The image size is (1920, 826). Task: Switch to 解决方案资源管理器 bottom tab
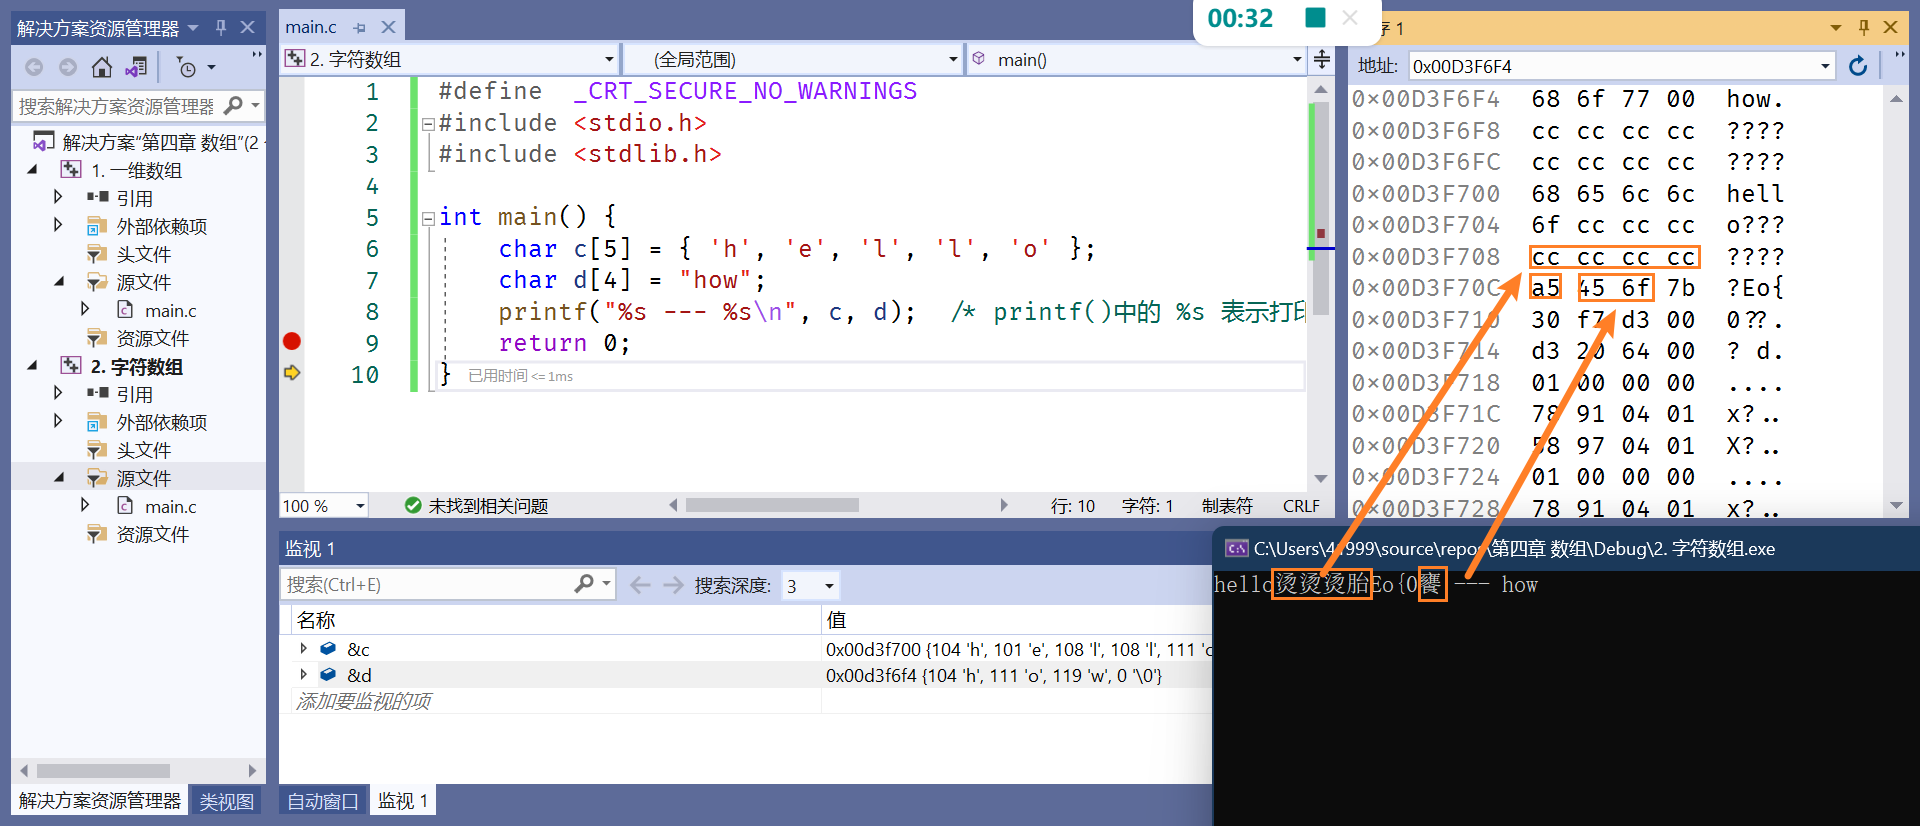point(99,801)
